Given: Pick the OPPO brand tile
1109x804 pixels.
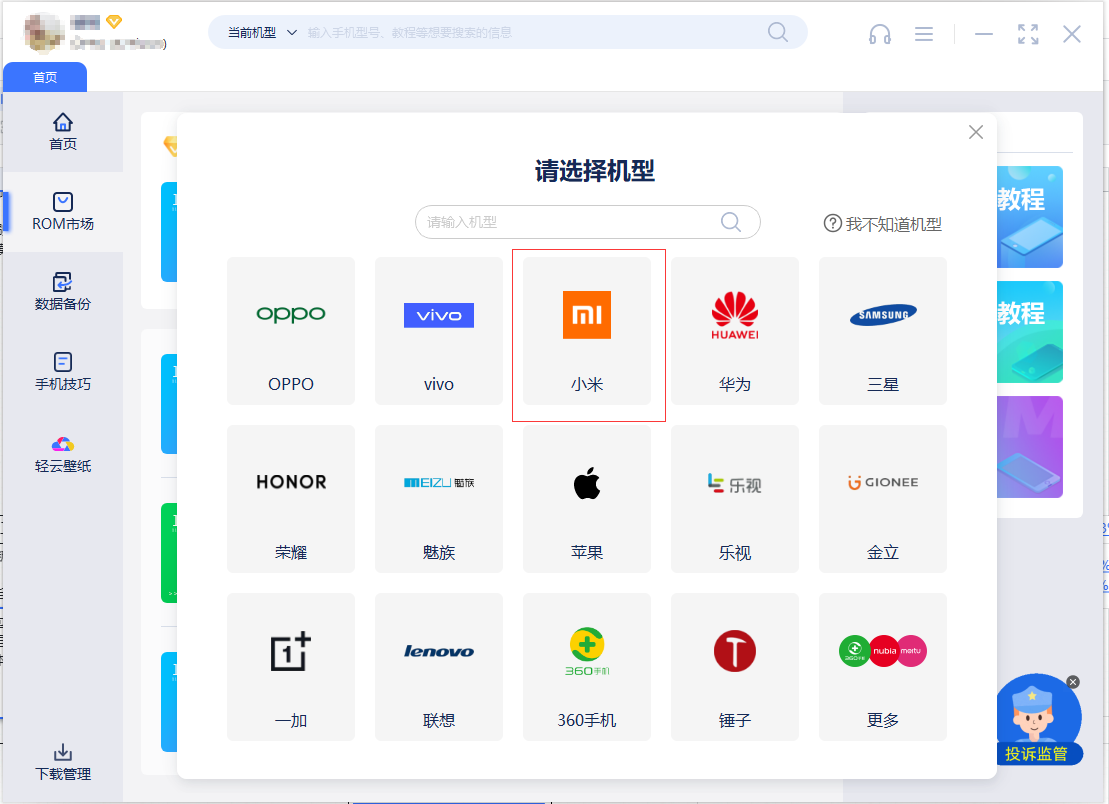Looking at the screenshot, I should click(x=291, y=331).
